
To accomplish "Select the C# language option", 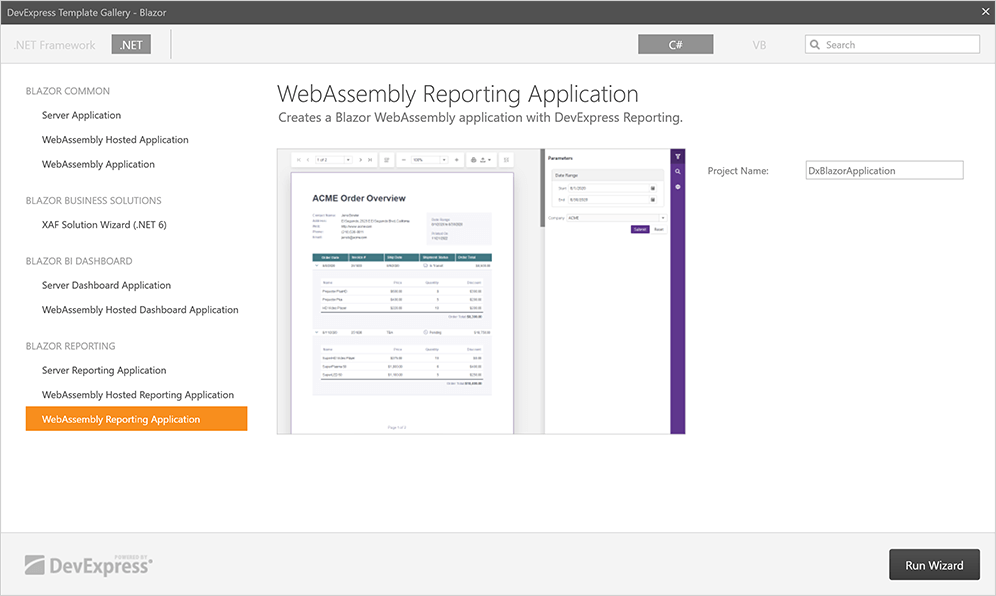I will click(675, 44).
